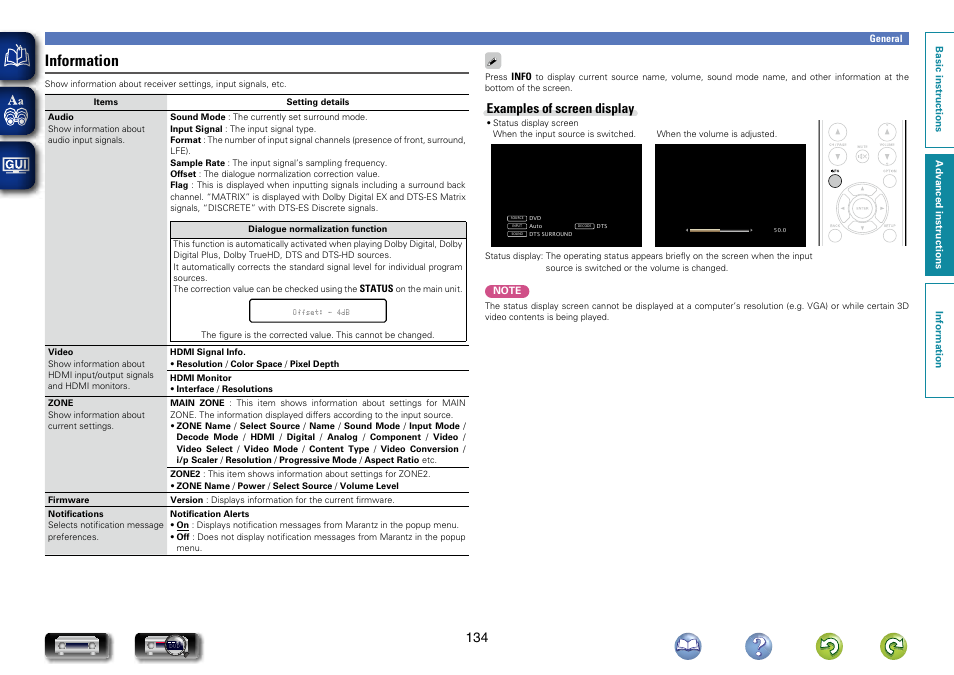Viewport: 954px width, 675px height.
Task: Click the Off notification option
Action: pos(183,537)
